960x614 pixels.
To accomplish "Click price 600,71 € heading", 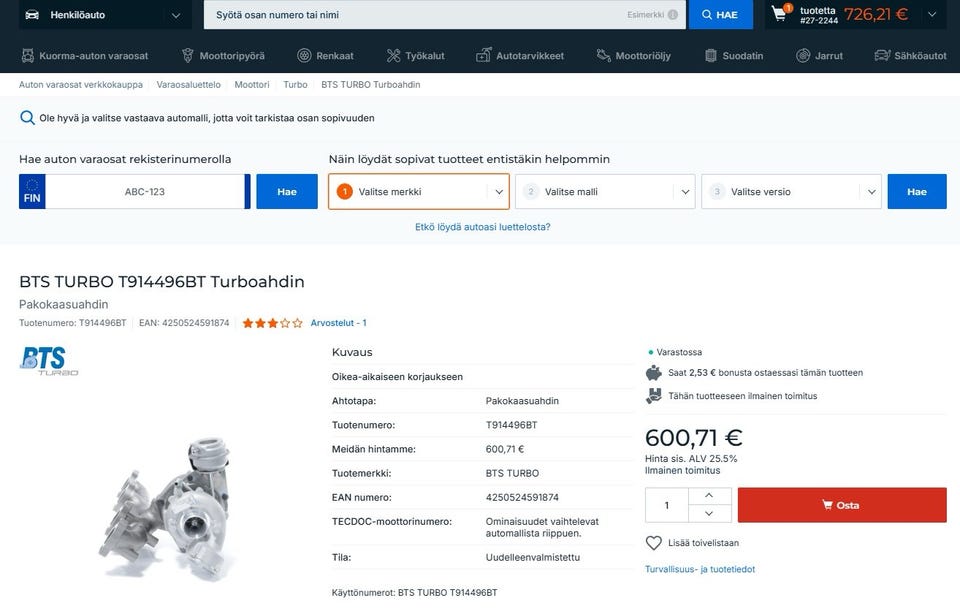I will pyautogui.click(x=693, y=438).
